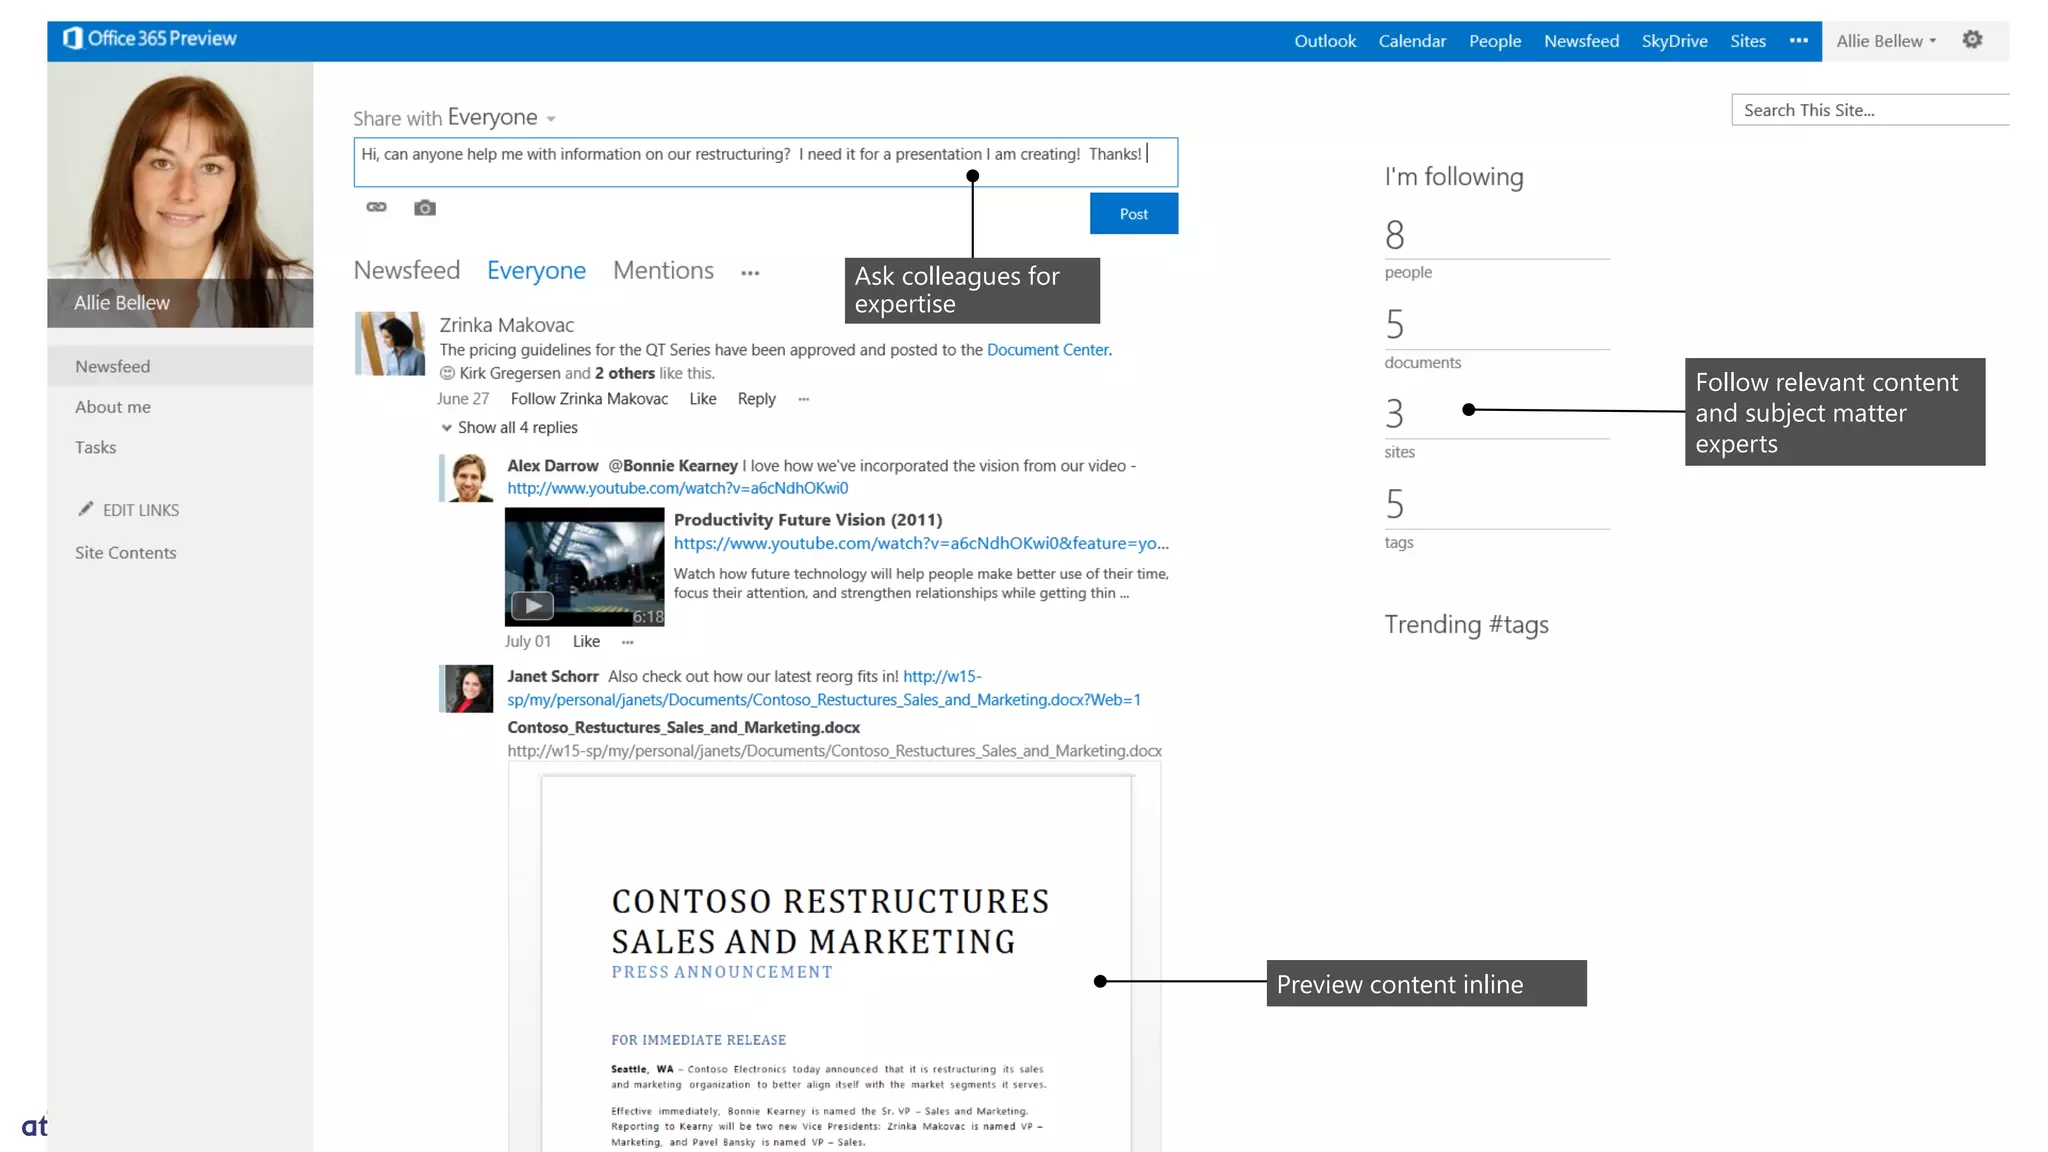View the 8 people I'm following
This screenshot has height=1152, width=2048.
(1496, 247)
